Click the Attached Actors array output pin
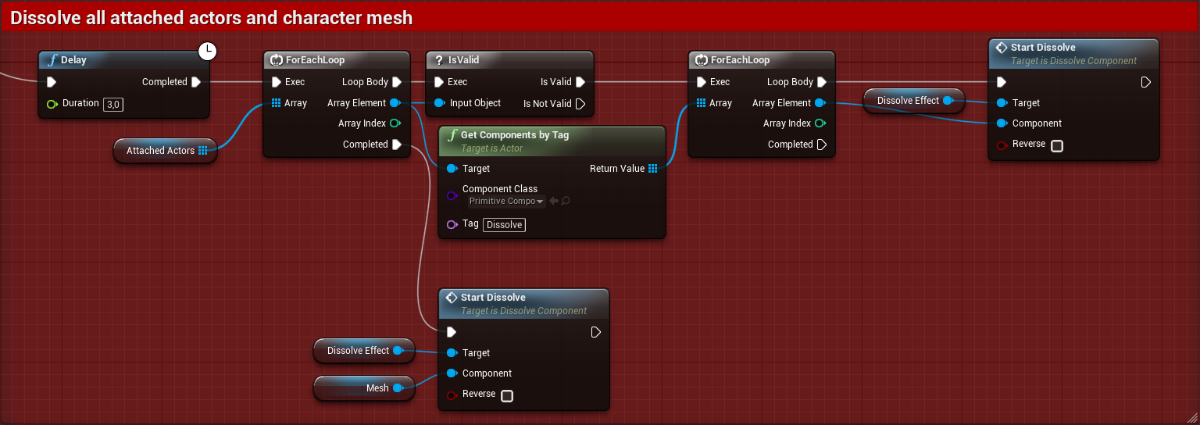The width and height of the screenshot is (1200, 425). (203, 151)
